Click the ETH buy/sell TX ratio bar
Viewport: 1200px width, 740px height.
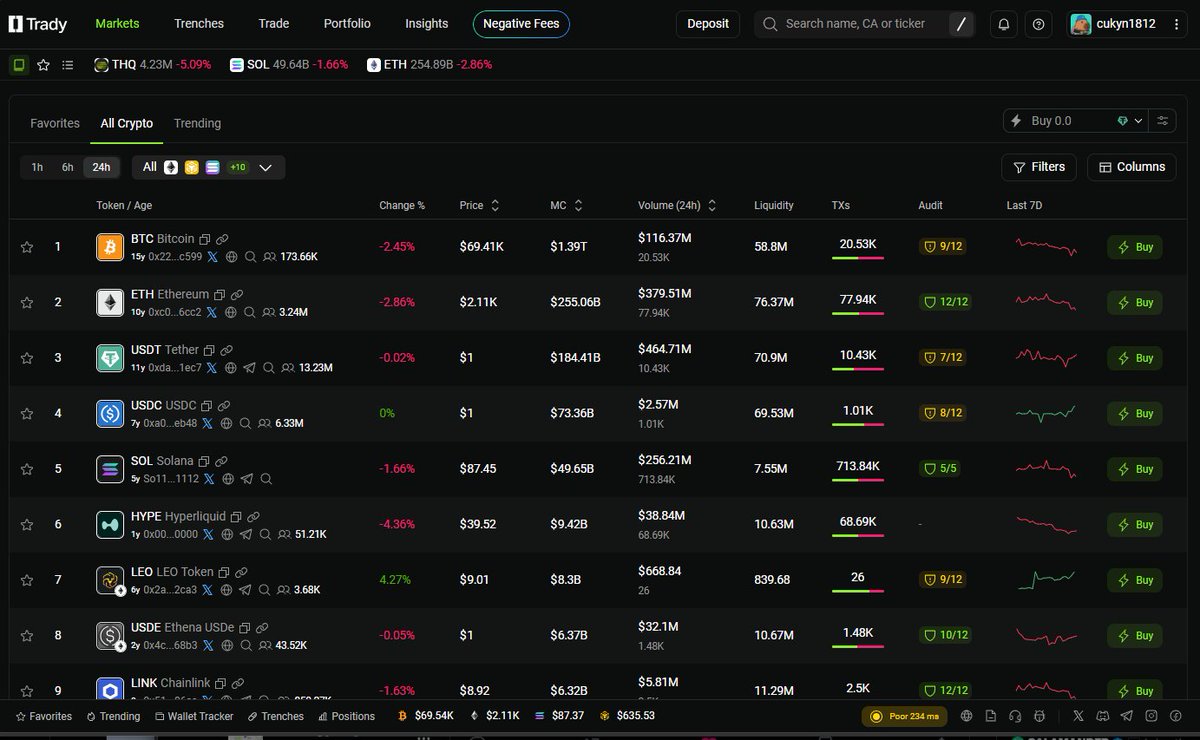(x=858, y=313)
